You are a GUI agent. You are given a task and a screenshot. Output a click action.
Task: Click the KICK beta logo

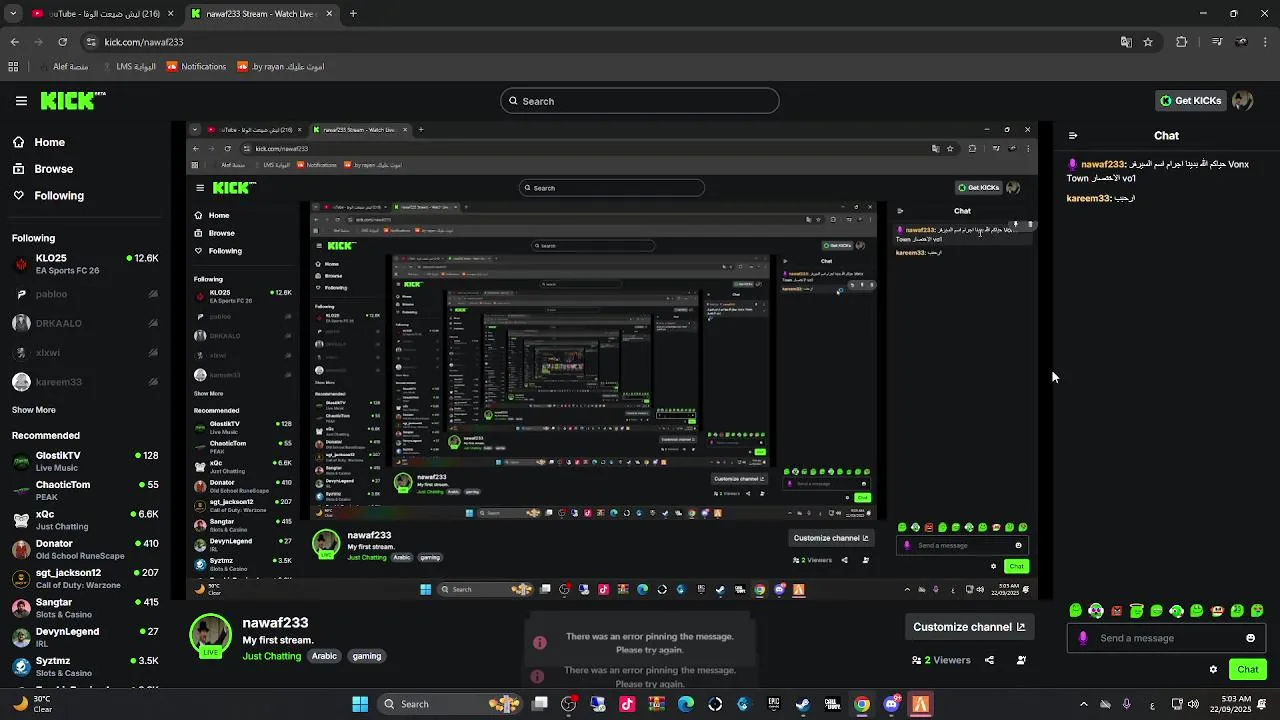73,100
